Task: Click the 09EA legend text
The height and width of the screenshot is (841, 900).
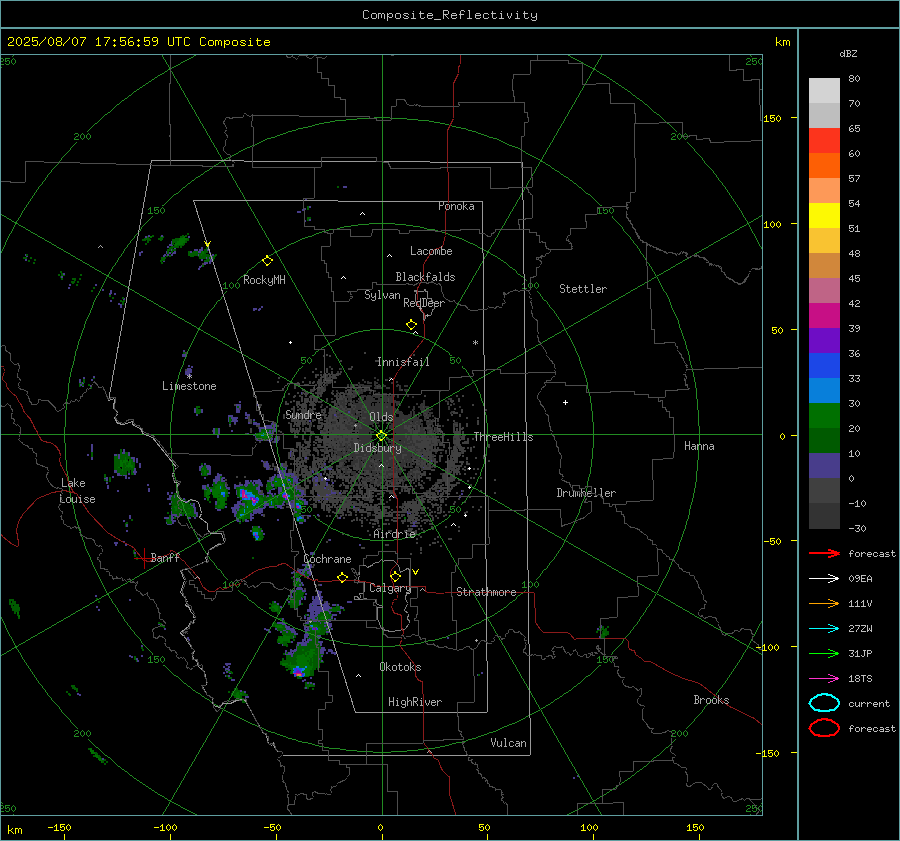Action: 860,579
